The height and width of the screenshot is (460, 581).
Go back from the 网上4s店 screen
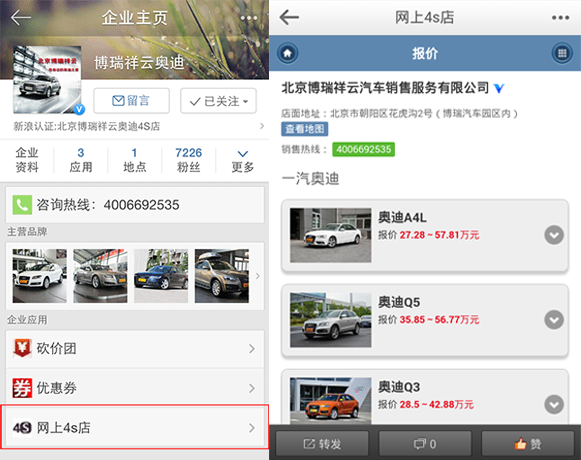pyautogui.click(x=289, y=17)
